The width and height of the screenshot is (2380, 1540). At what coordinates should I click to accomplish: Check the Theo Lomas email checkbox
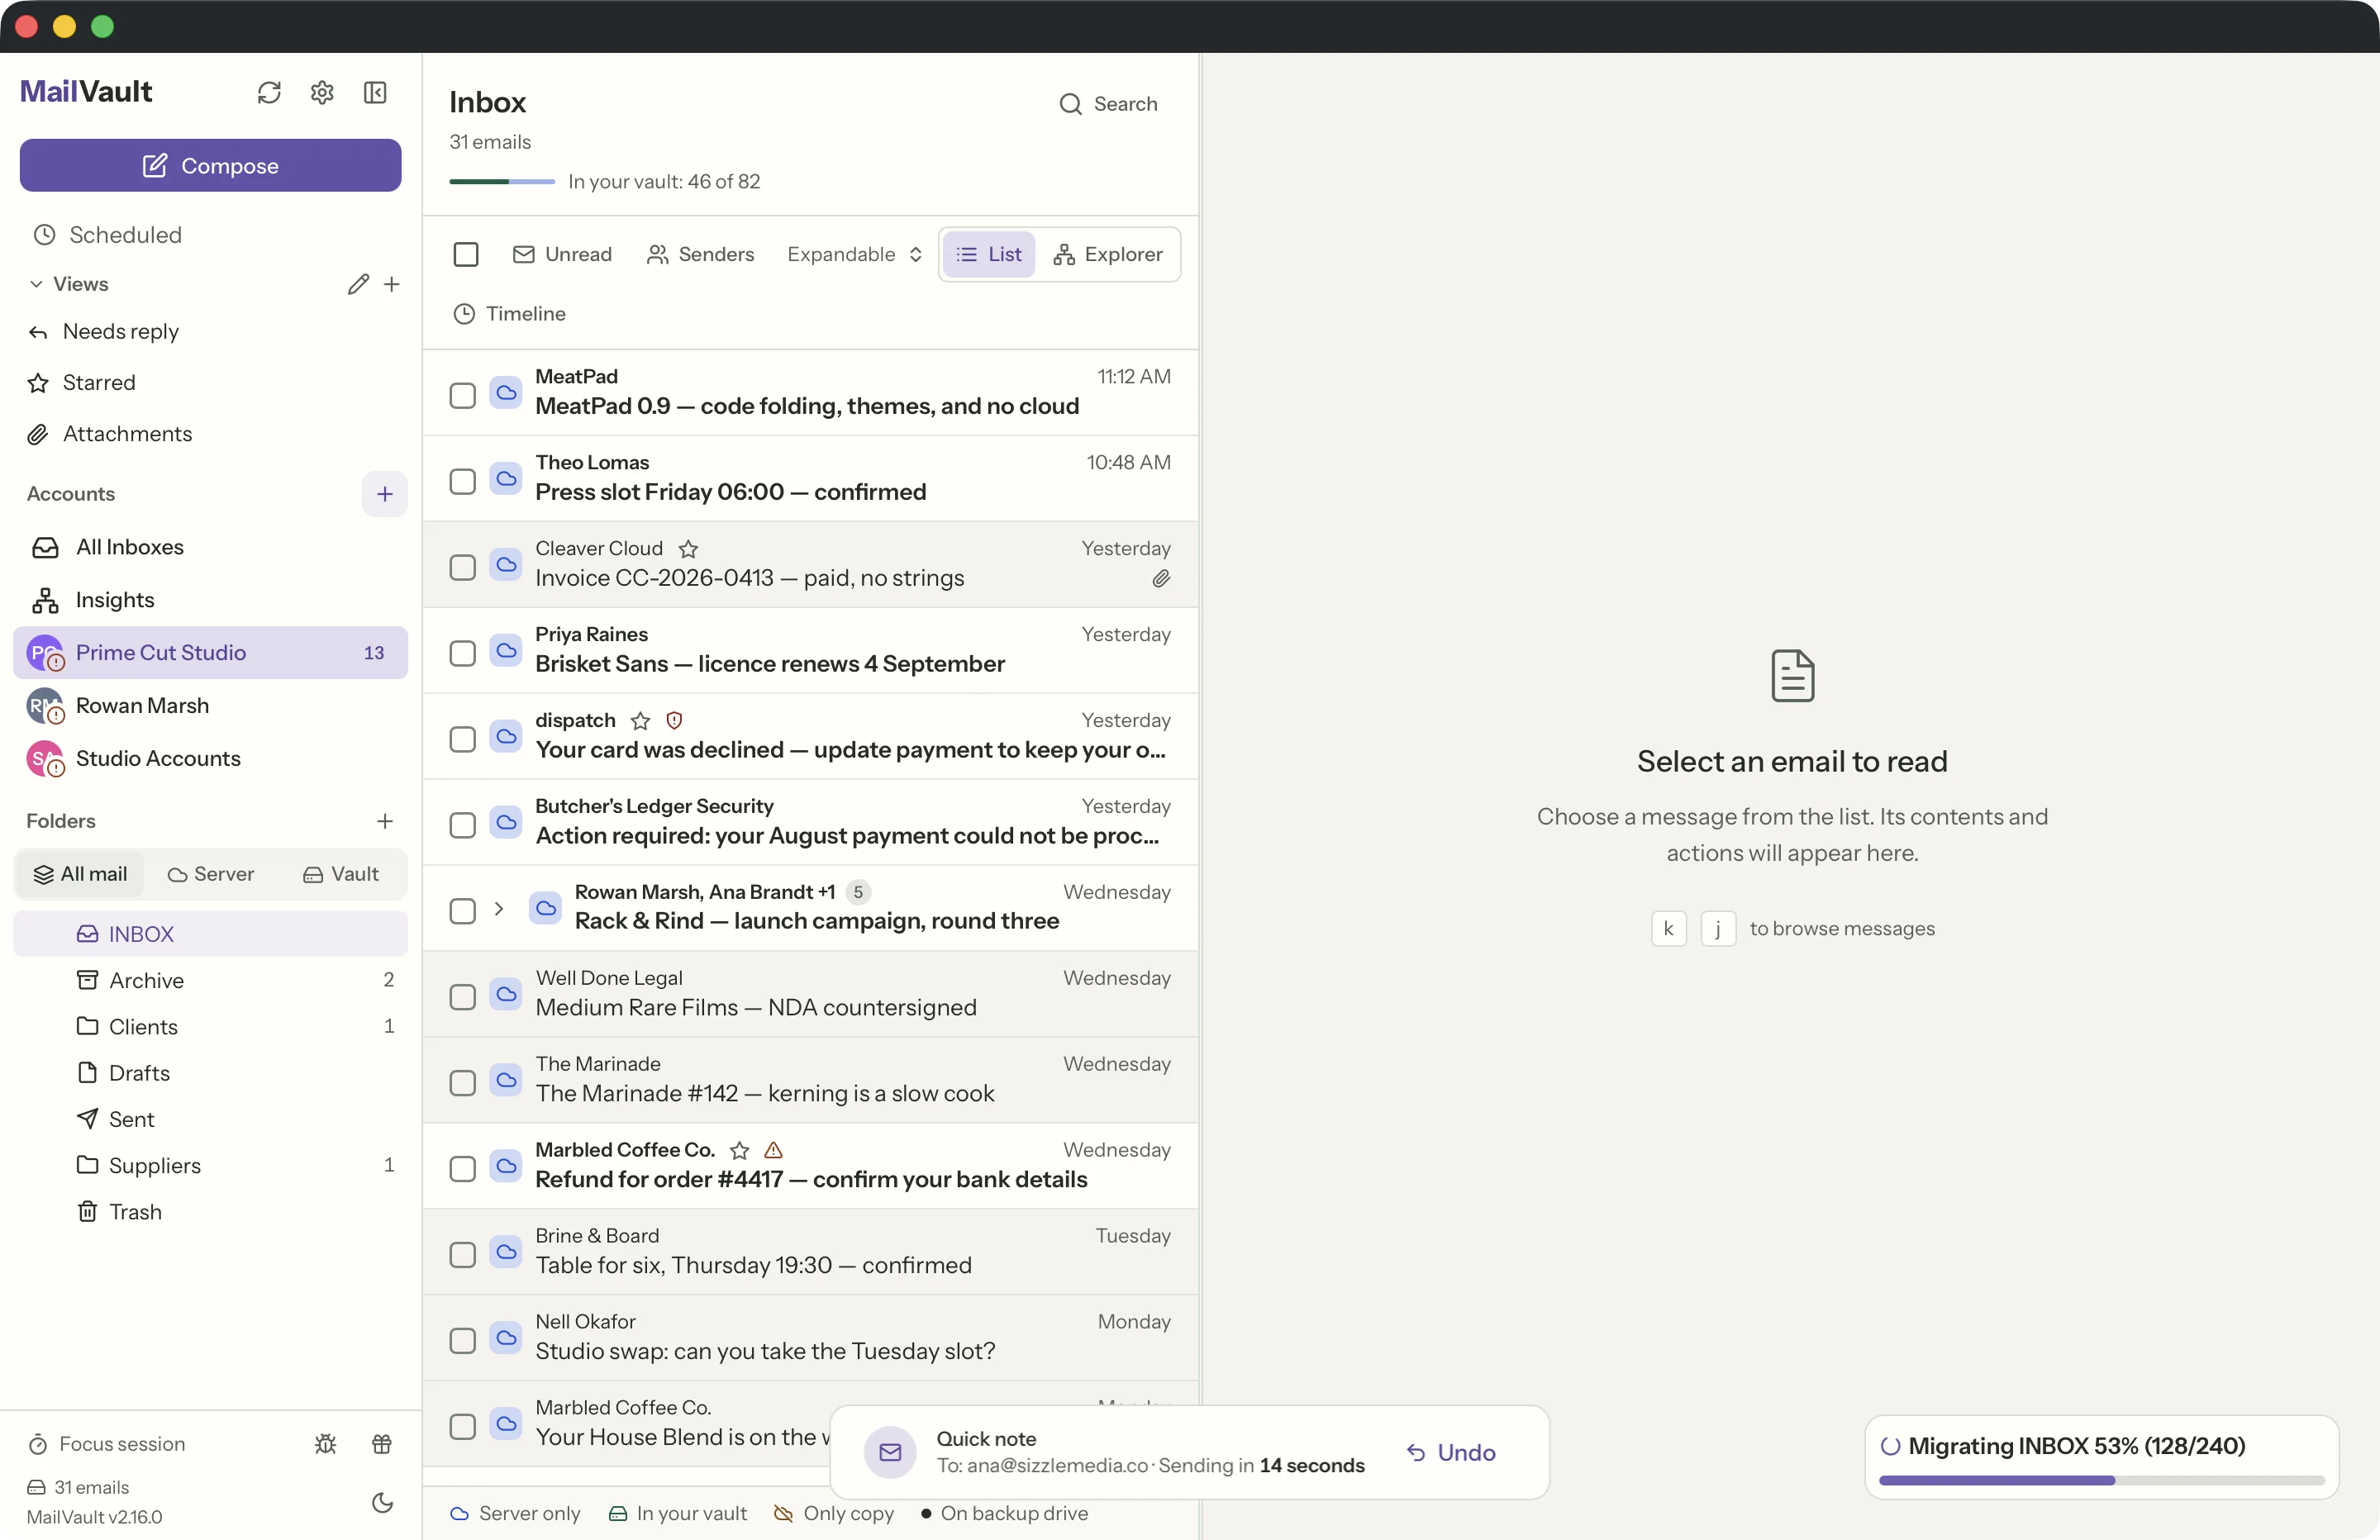coord(462,482)
